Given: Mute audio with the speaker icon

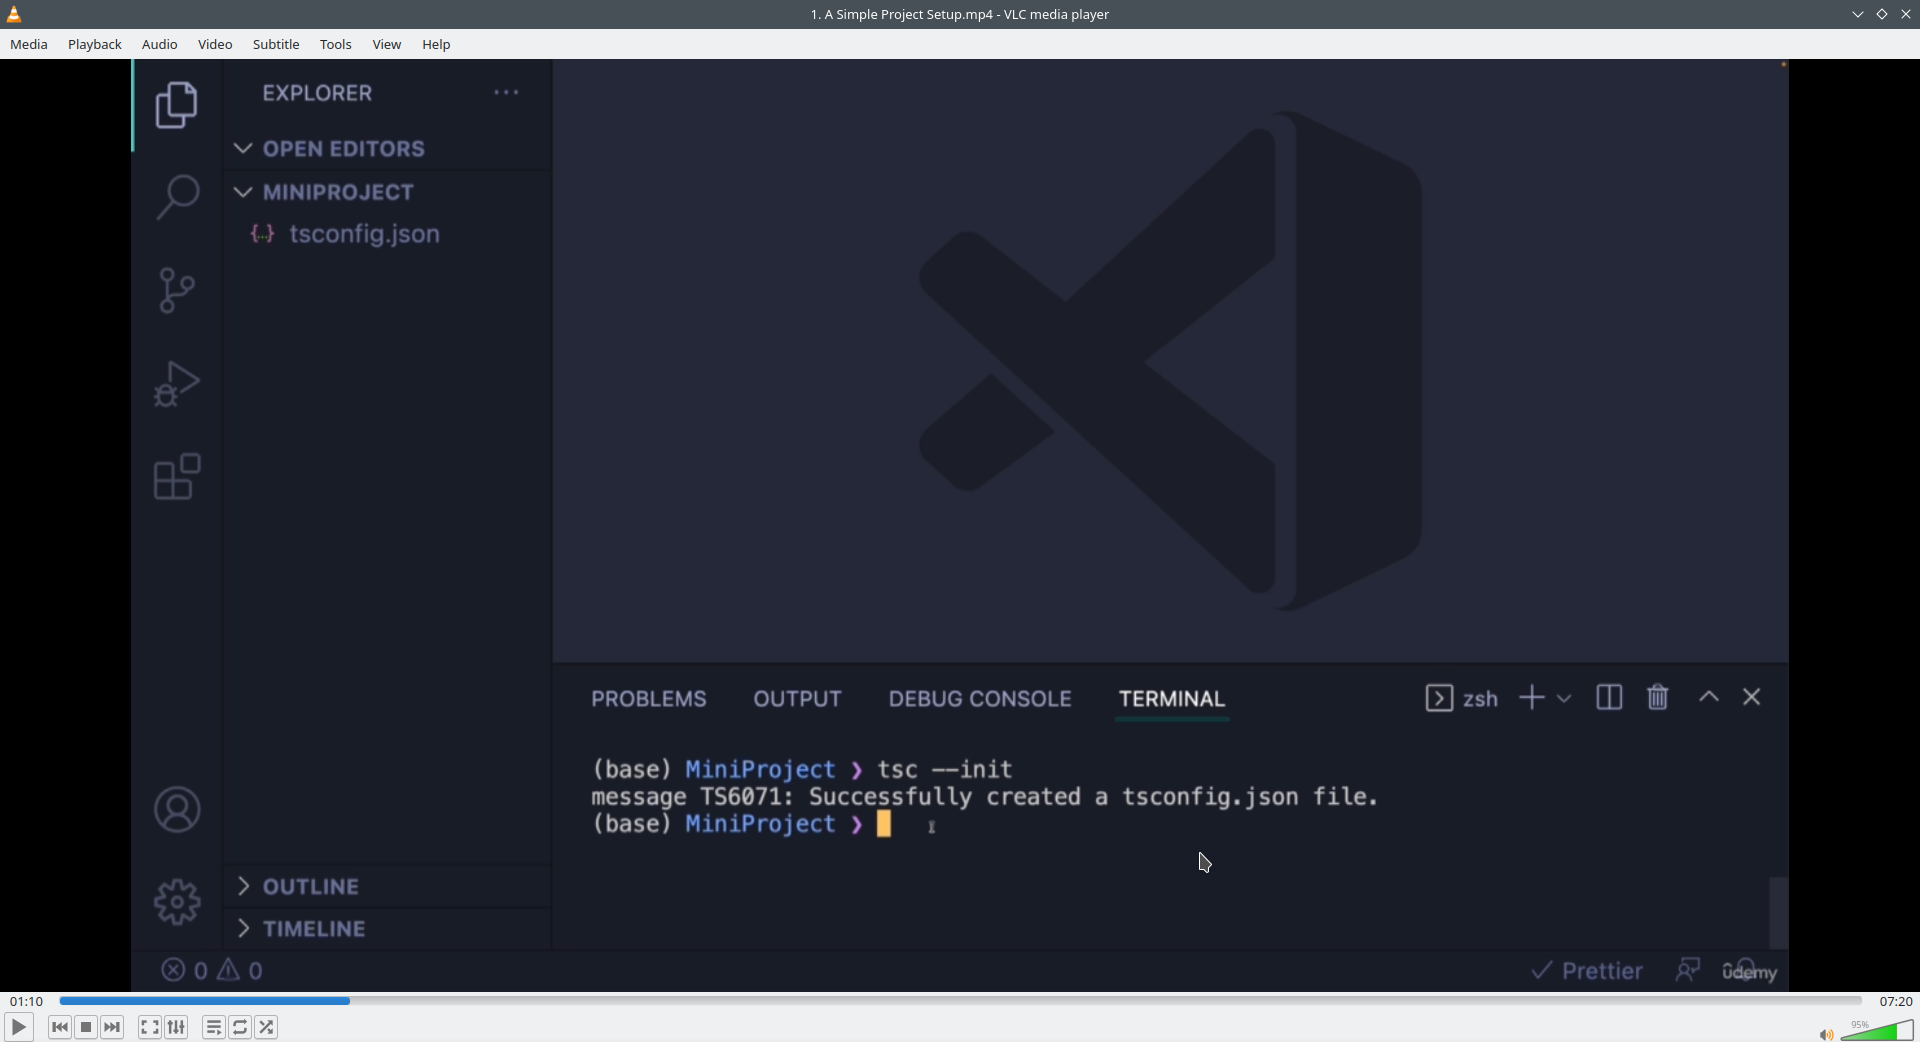Looking at the screenshot, I should point(1826,1034).
